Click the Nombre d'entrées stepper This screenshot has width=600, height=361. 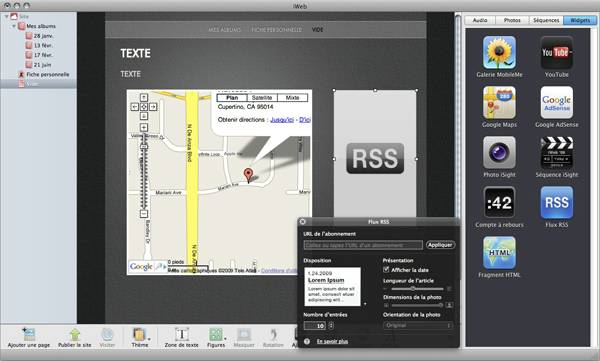331,325
